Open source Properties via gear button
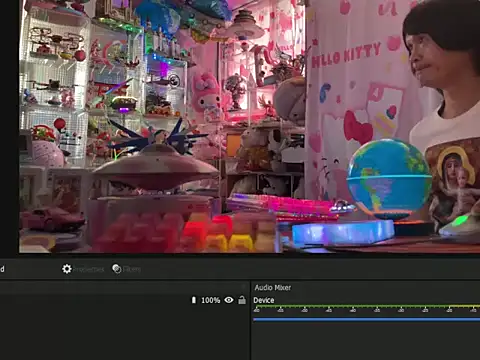The width and height of the screenshot is (480, 360). point(83,269)
